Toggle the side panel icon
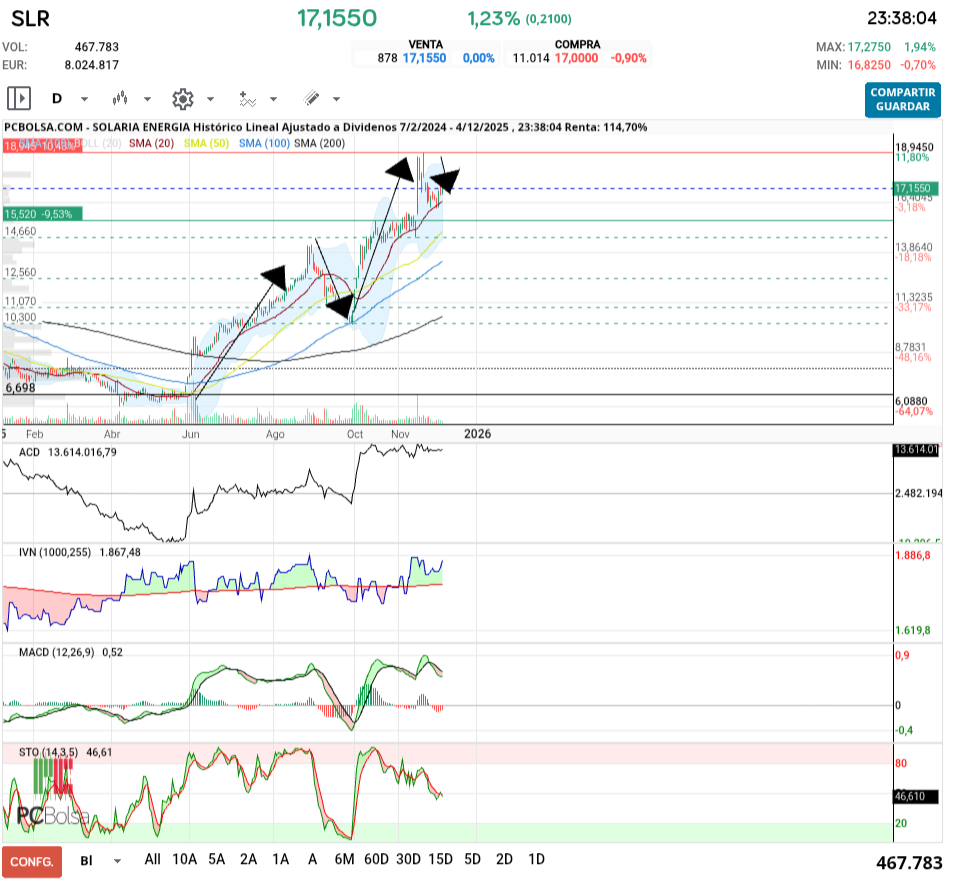The height and width of the screenshot is (883, 956). pos(18,98)
